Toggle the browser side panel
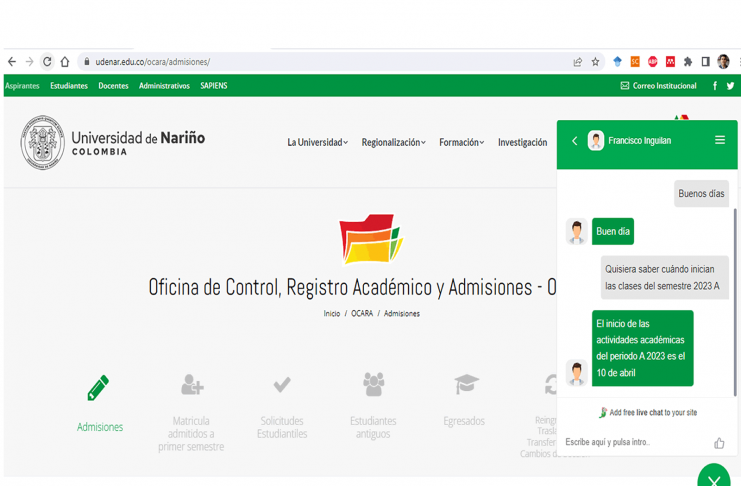This screenshot has height=486, width=741. coord(706,61)
